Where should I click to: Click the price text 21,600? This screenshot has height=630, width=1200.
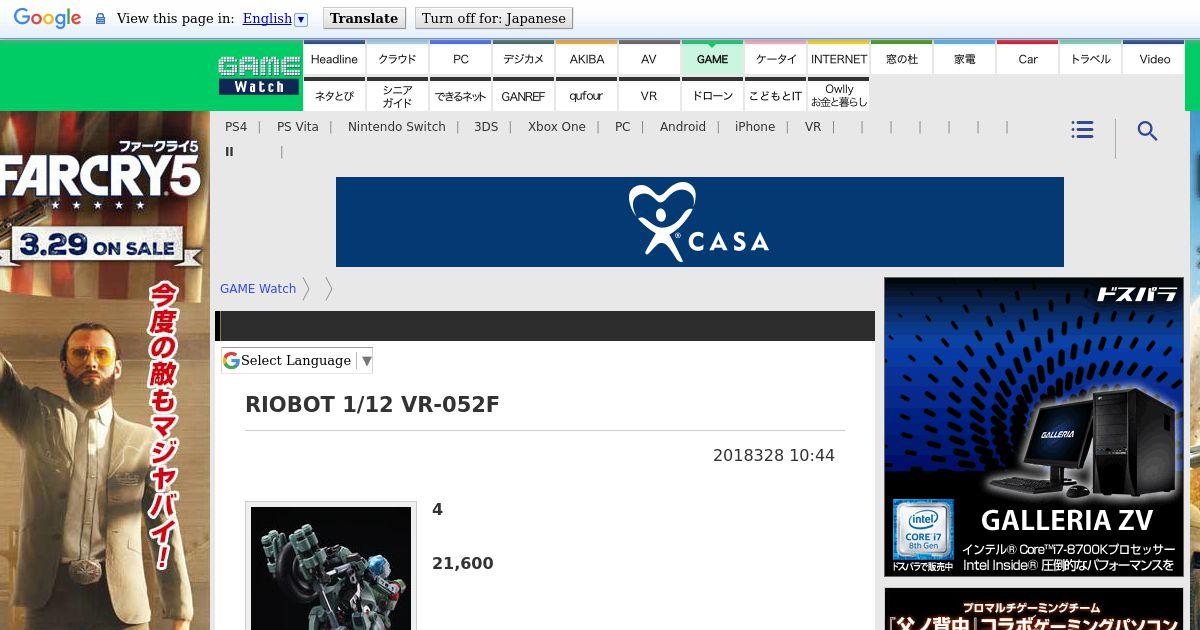(x=462, y=564)
